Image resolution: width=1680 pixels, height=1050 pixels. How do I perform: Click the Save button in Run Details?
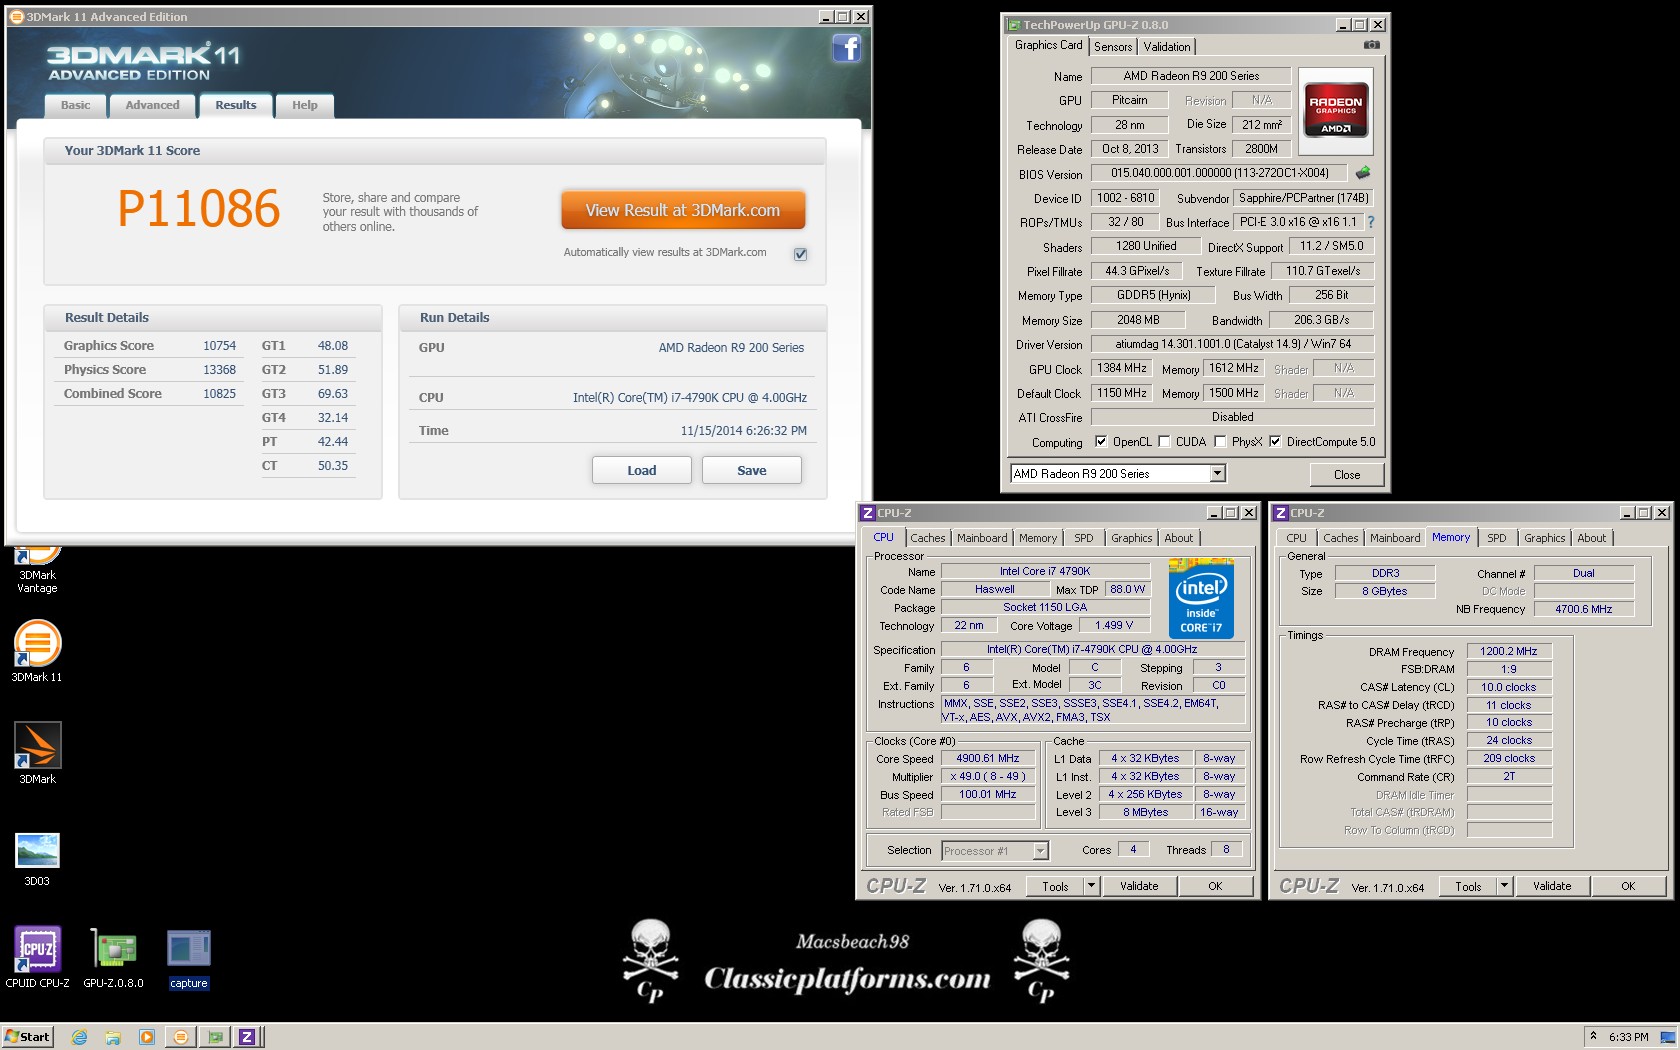(752, 470)
